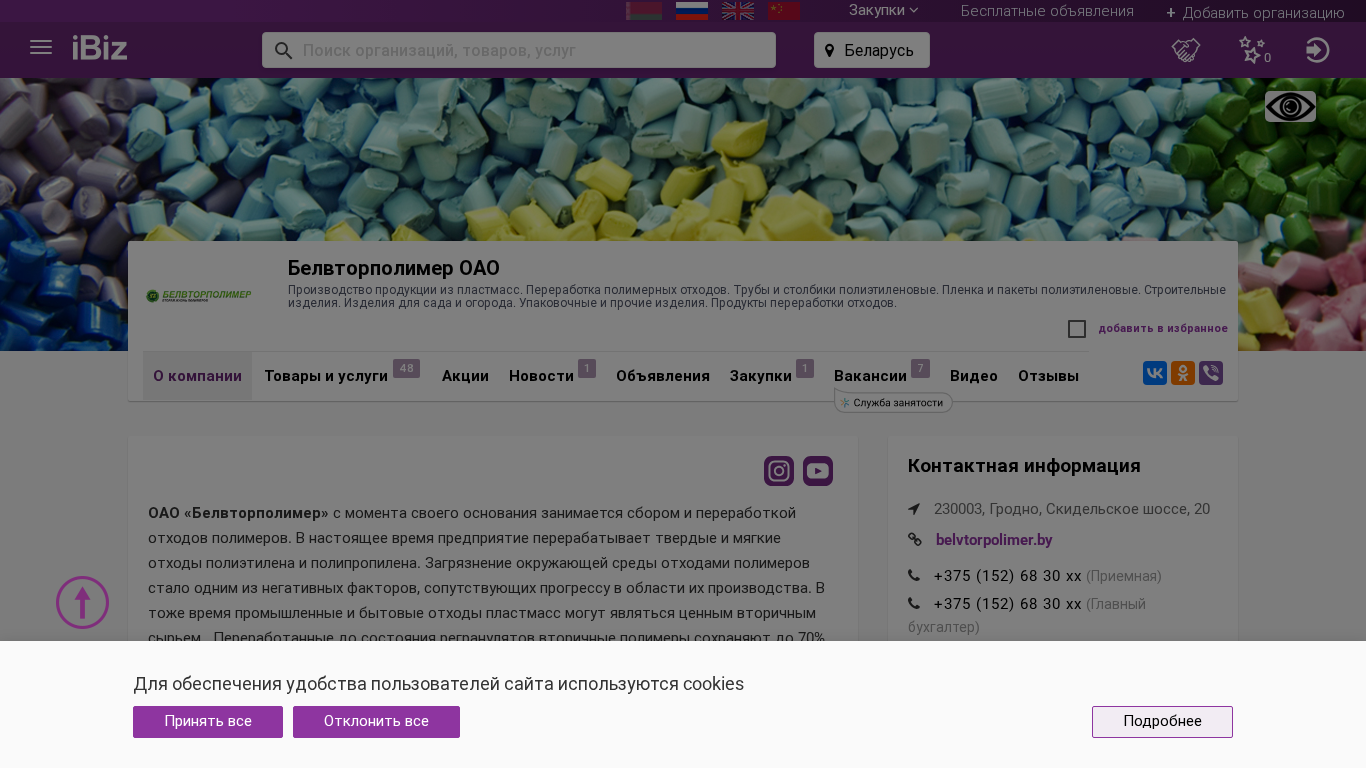Open Бесплатные объявления link
The height and width of the screenshot is (768, 1366).
coord(1047,11)
